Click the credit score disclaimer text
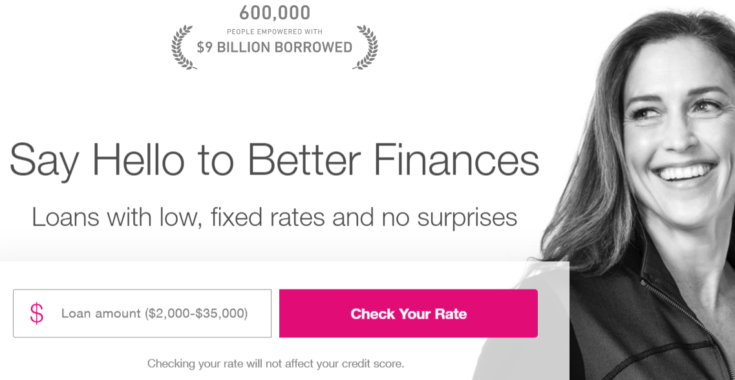 click(x=276, y=364)
